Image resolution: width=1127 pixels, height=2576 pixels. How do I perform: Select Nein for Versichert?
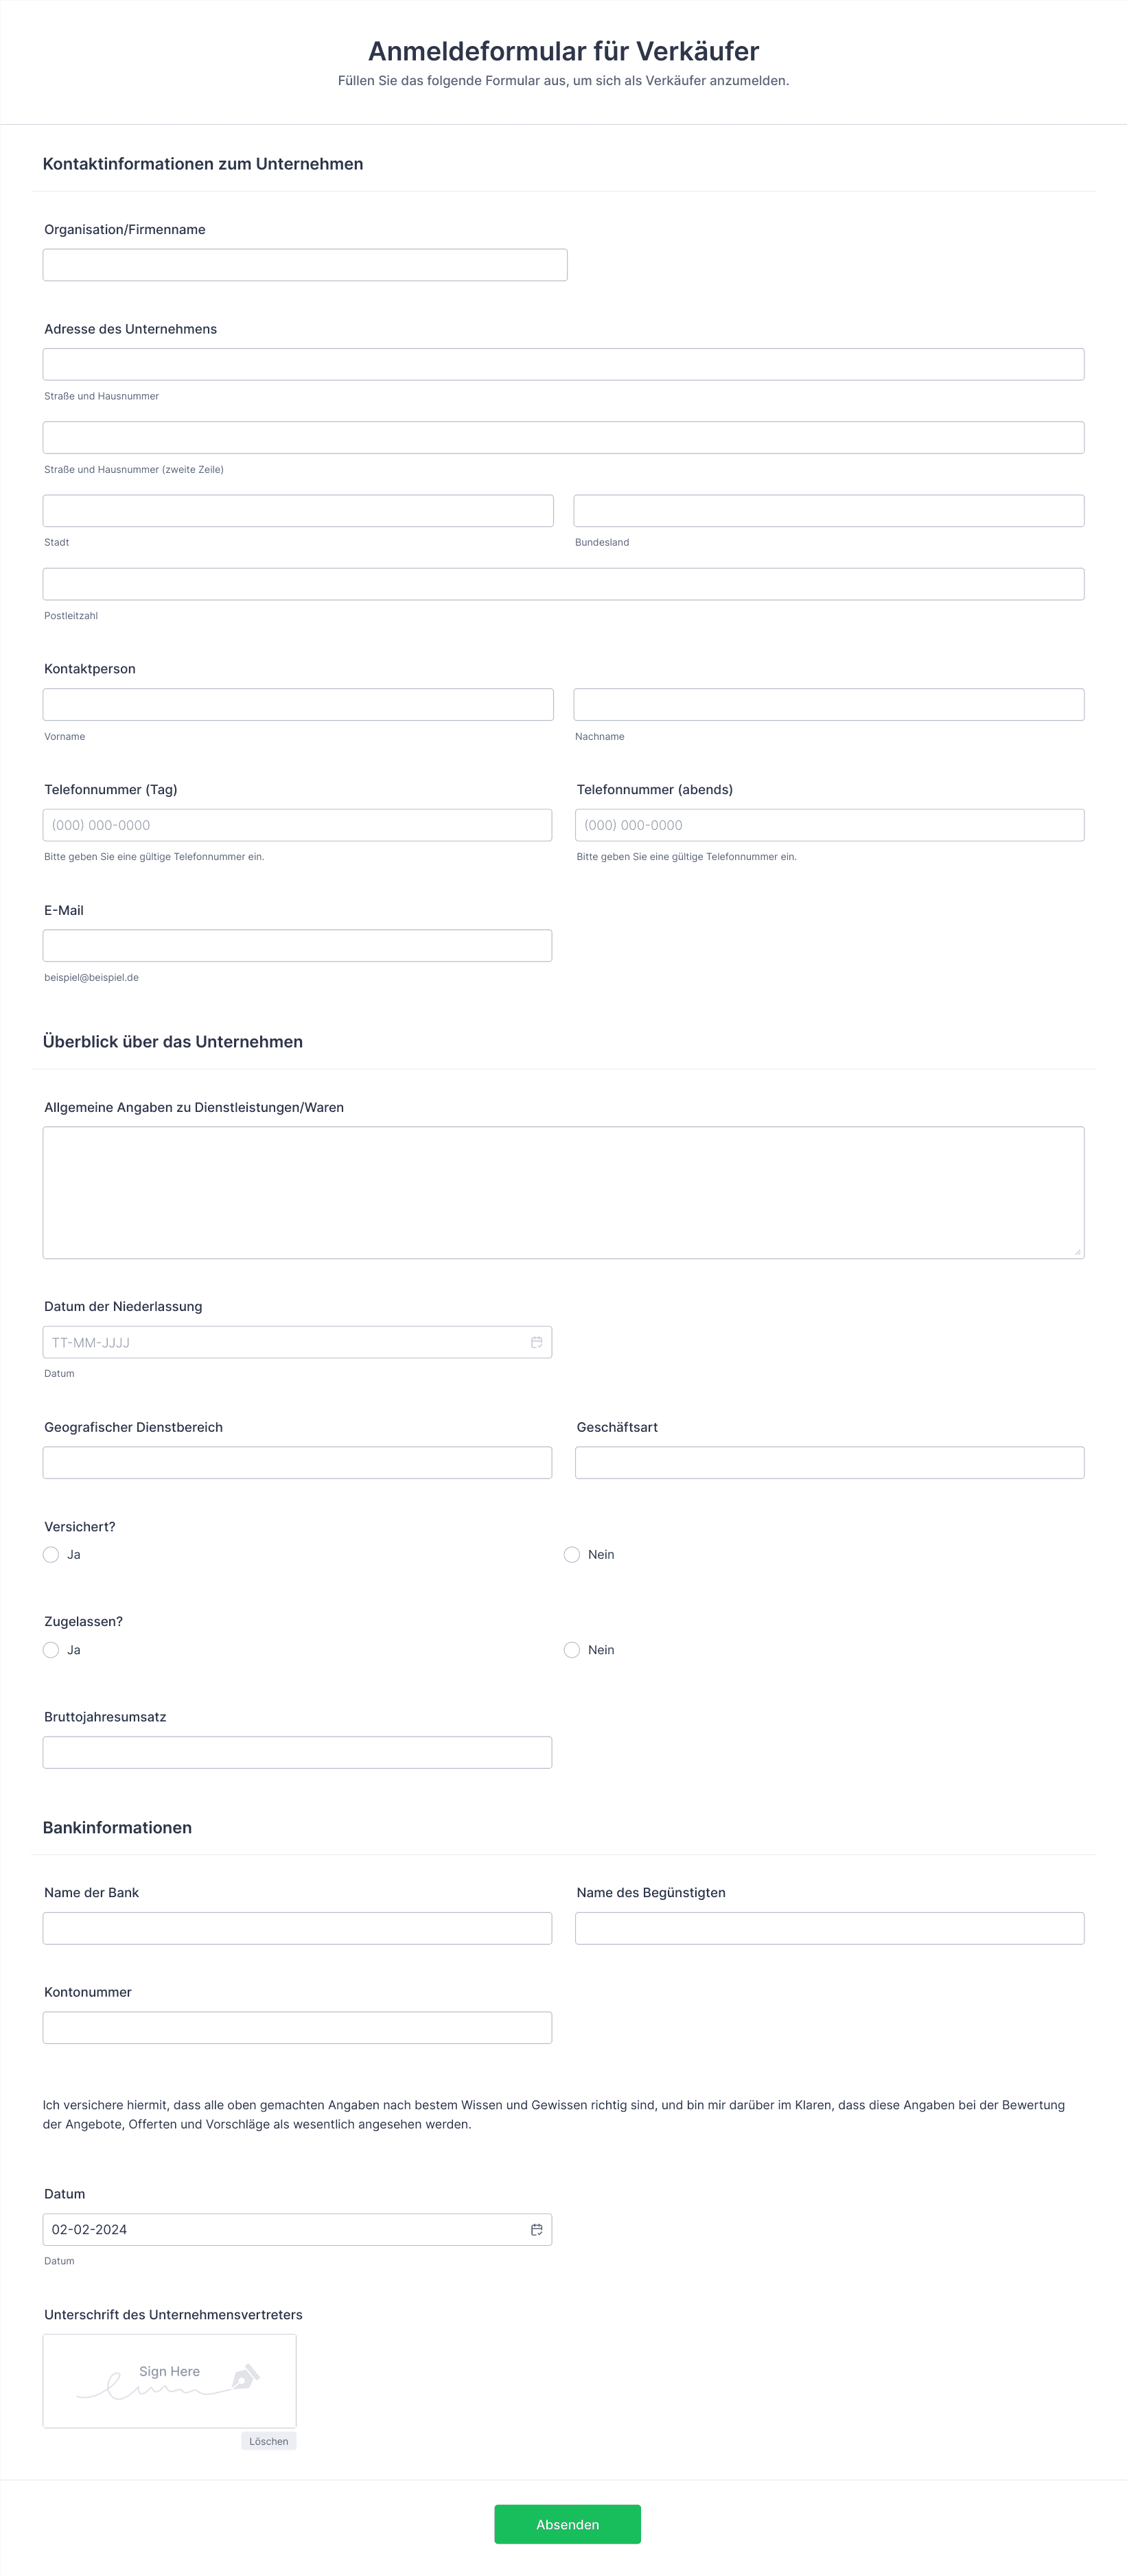(572, 1554)
